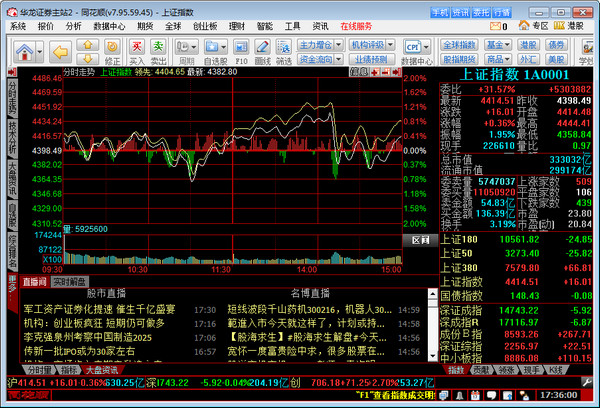Image resolution: width=600 pixels, height=408 pixels.
Task: Click the home icon in the toolbar
Action: point(24,51)
